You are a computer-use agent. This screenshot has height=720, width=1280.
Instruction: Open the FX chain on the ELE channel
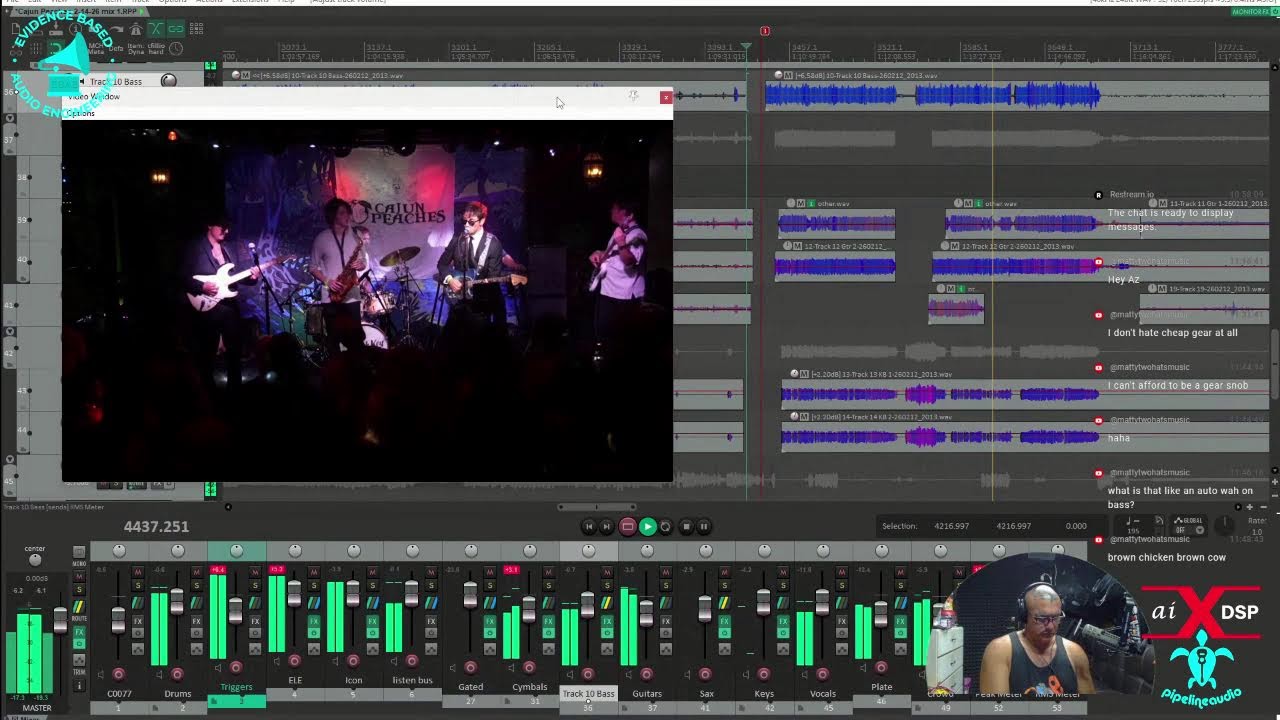[314, 621]
